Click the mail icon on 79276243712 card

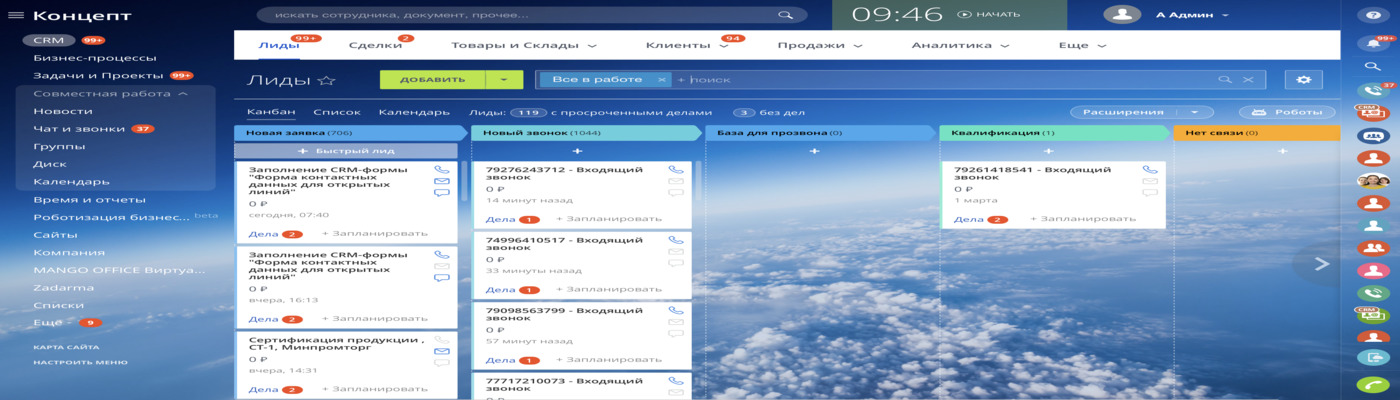coord(676,181)
